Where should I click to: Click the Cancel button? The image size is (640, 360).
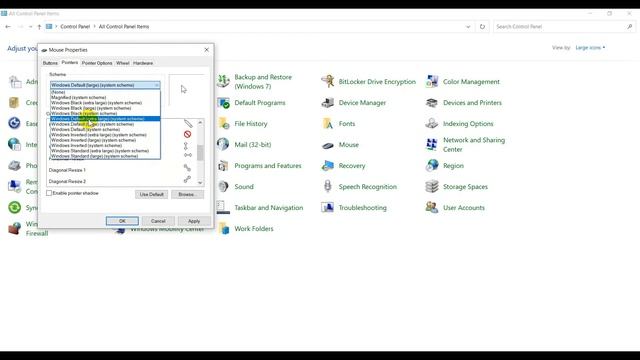(158, 221)
